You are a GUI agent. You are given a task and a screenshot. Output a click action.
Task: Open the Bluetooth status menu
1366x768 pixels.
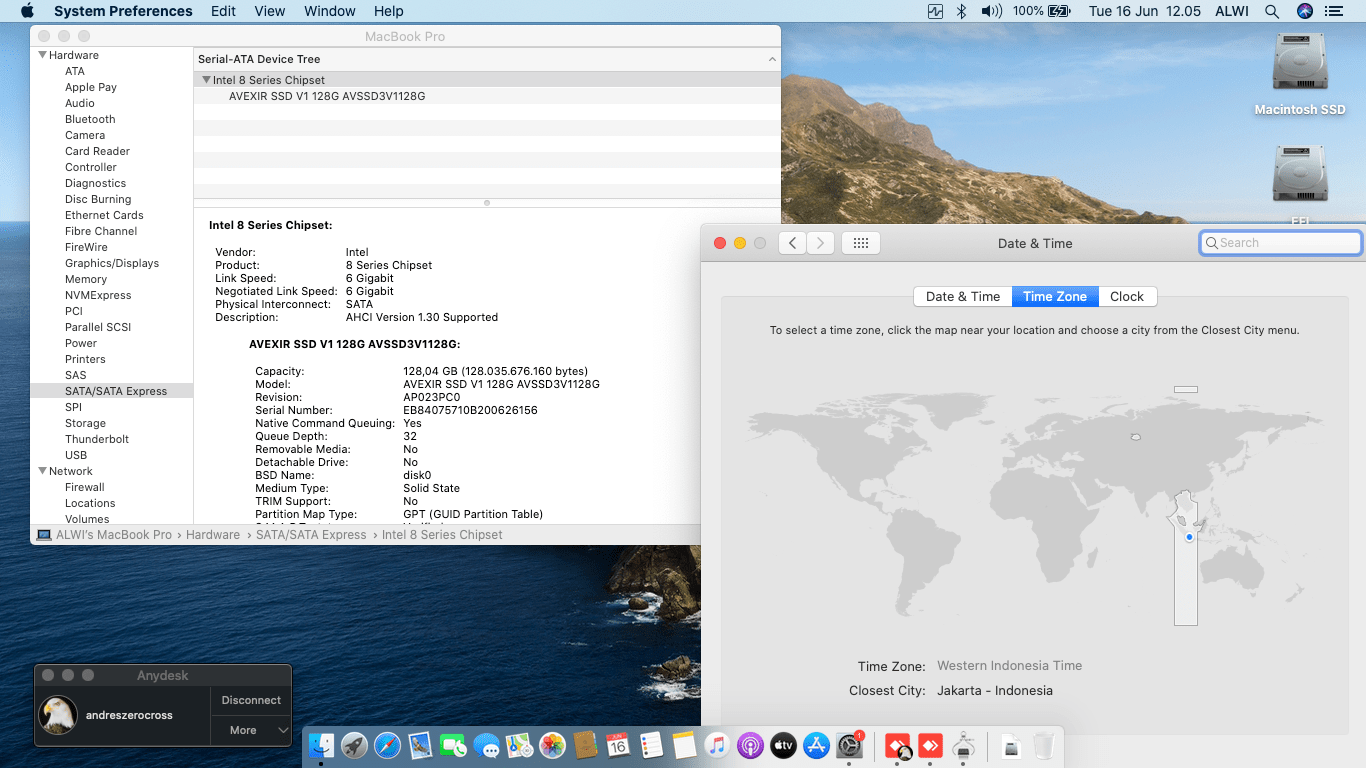click(961, 11)
